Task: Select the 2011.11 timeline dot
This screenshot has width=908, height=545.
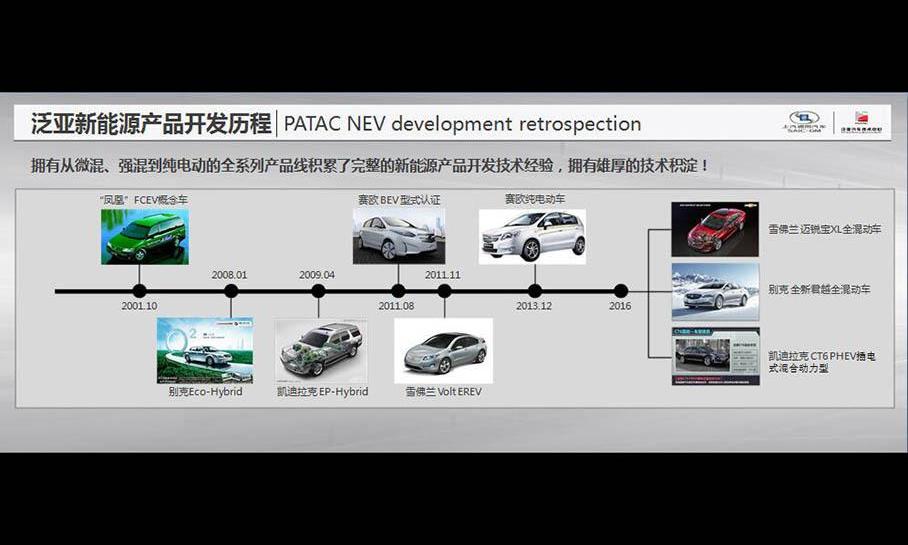Action: (x=445, y=291)
